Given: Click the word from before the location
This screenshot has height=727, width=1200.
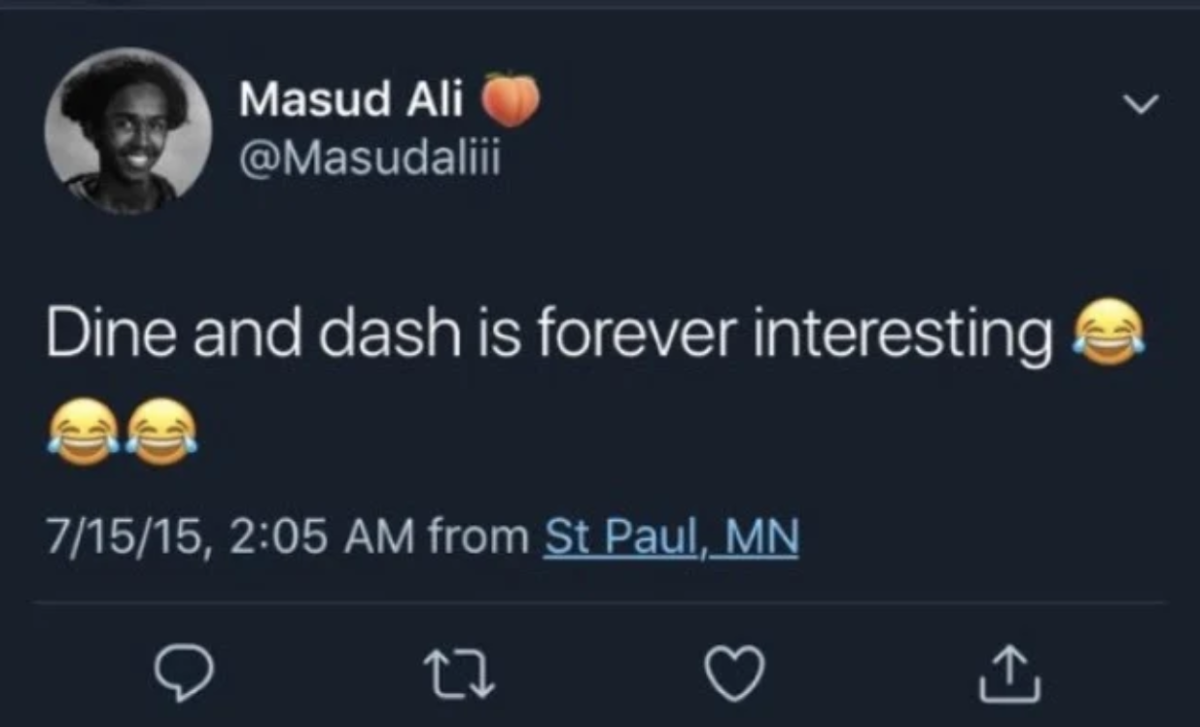Looking at the screenshot, I should (x=479, y=539).
